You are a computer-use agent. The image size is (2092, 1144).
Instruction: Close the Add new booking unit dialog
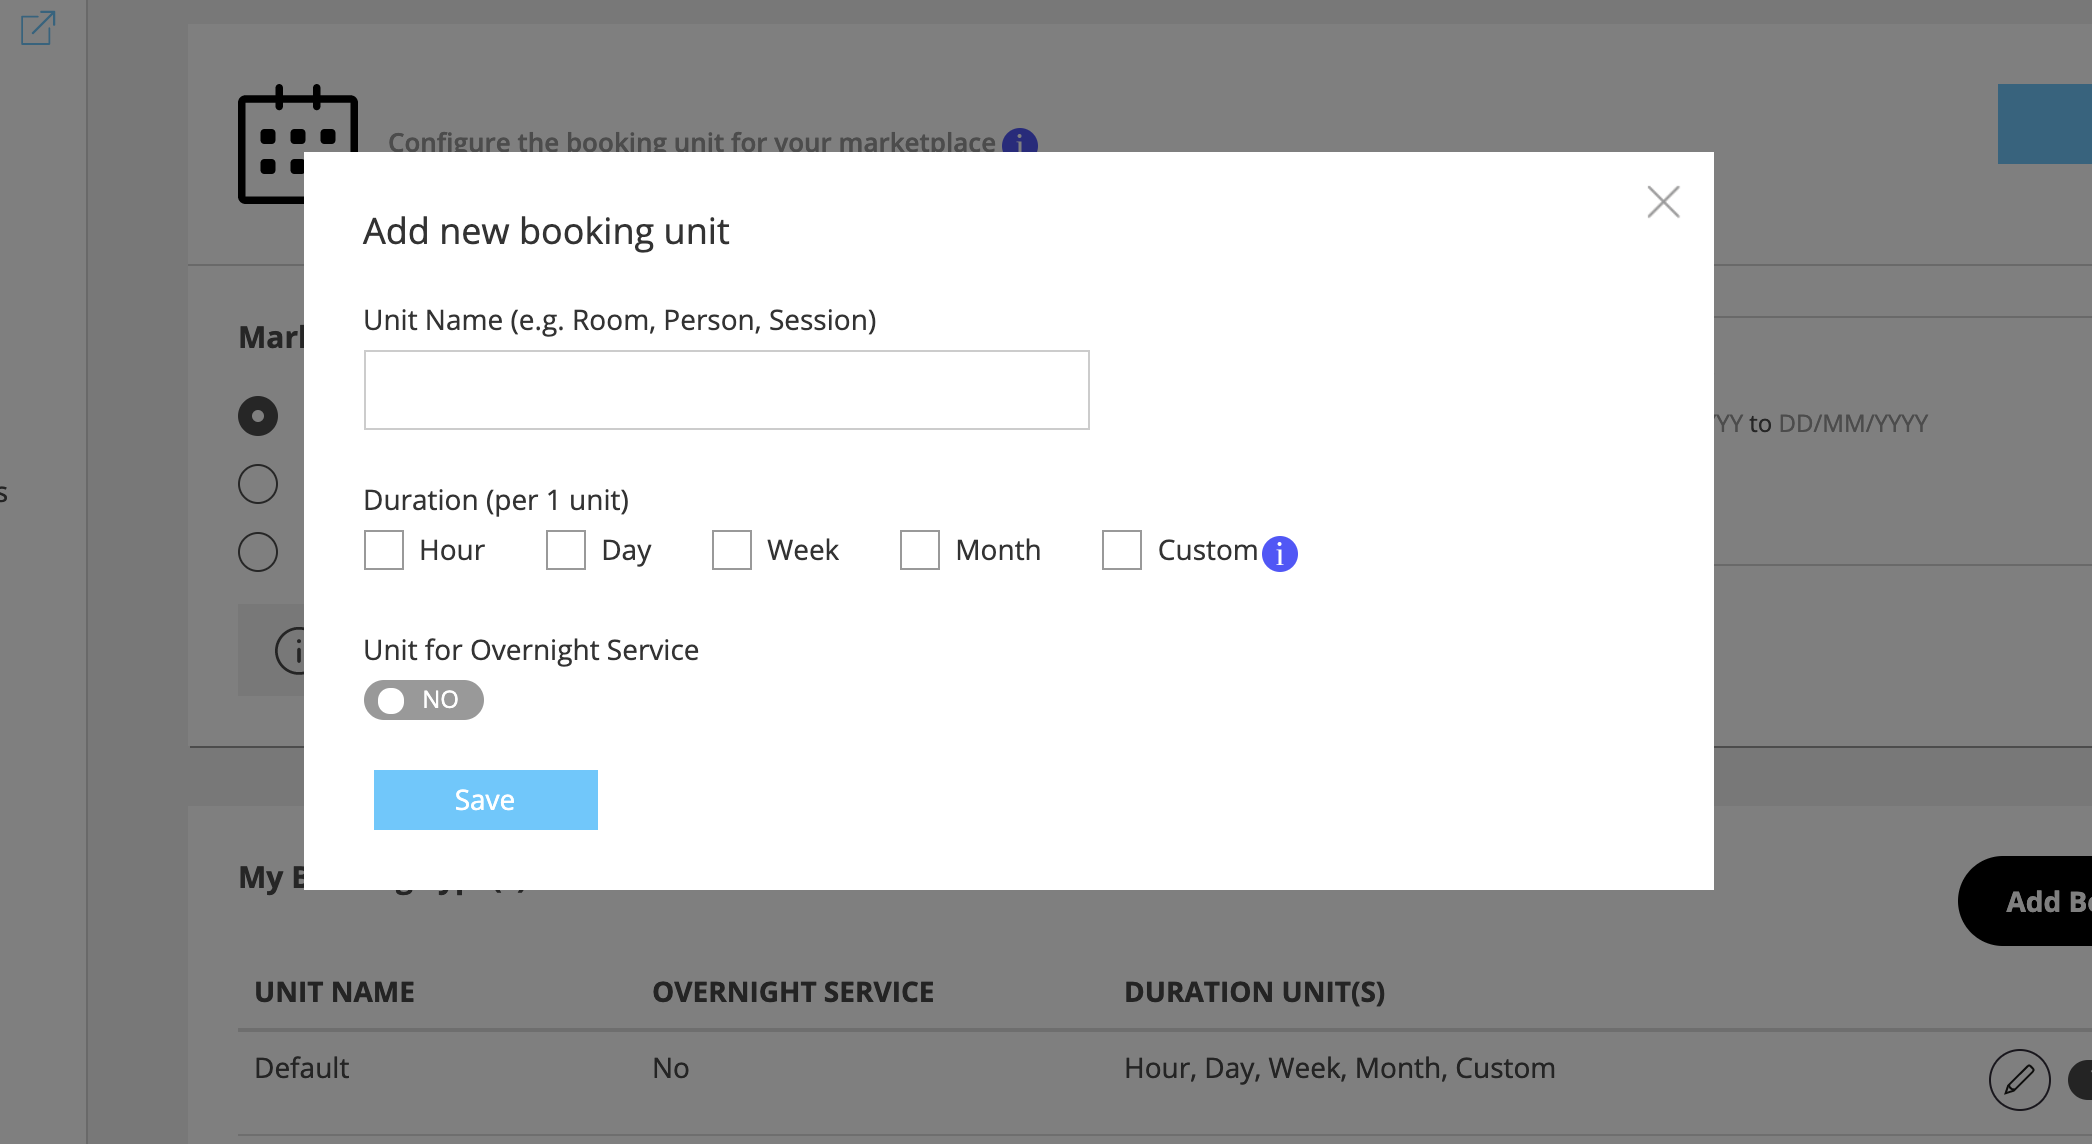click(1663, 202)
